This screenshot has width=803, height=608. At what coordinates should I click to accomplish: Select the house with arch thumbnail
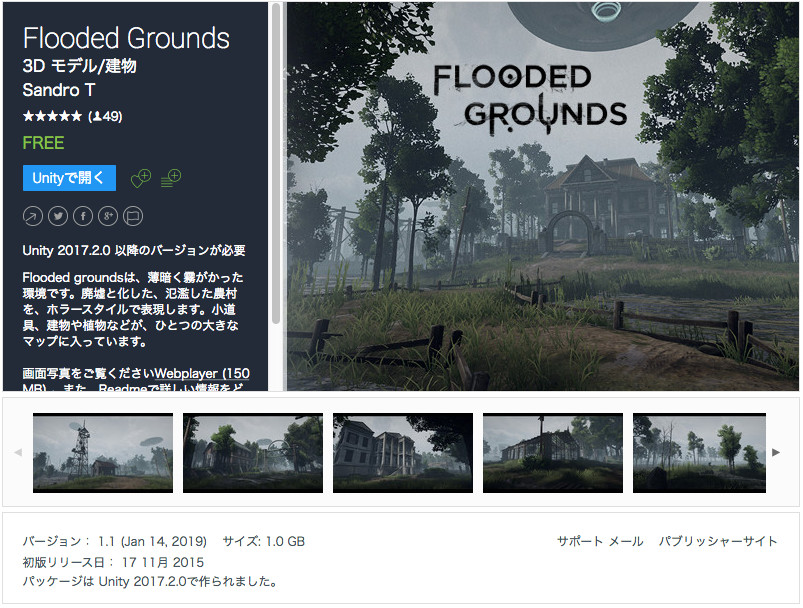(253, 453)
